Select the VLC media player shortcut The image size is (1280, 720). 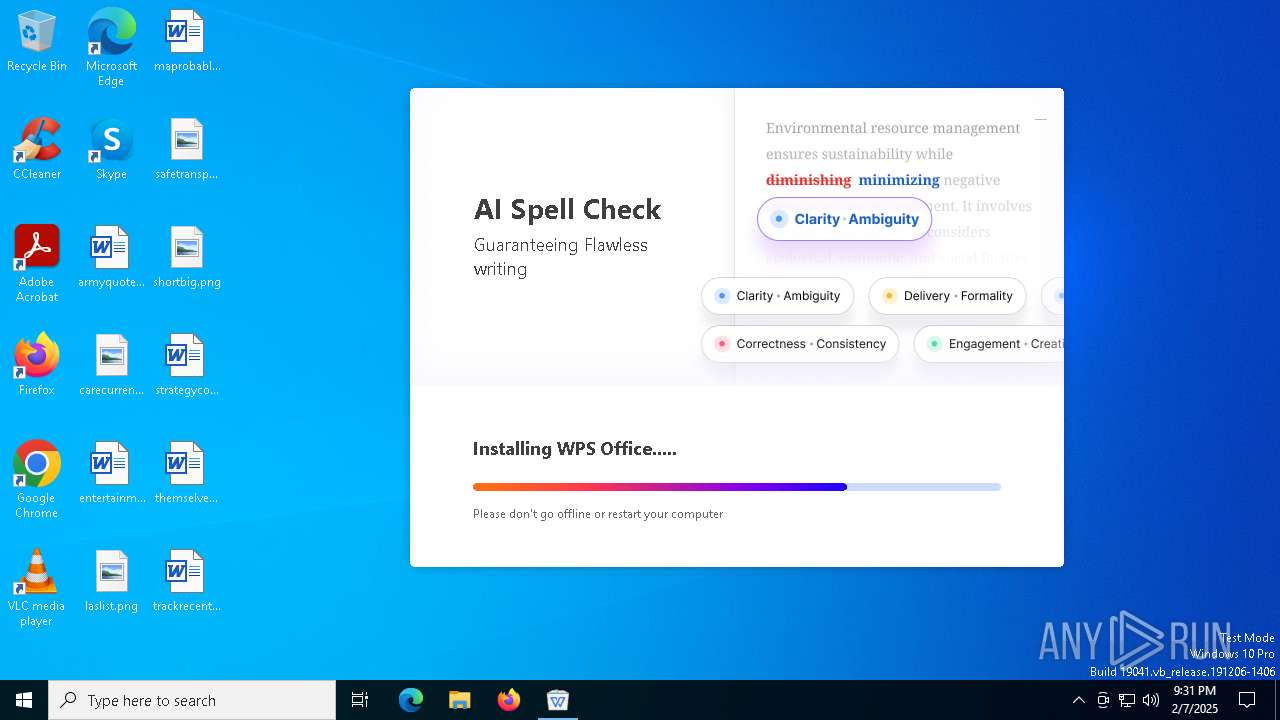tap(37, 588)
